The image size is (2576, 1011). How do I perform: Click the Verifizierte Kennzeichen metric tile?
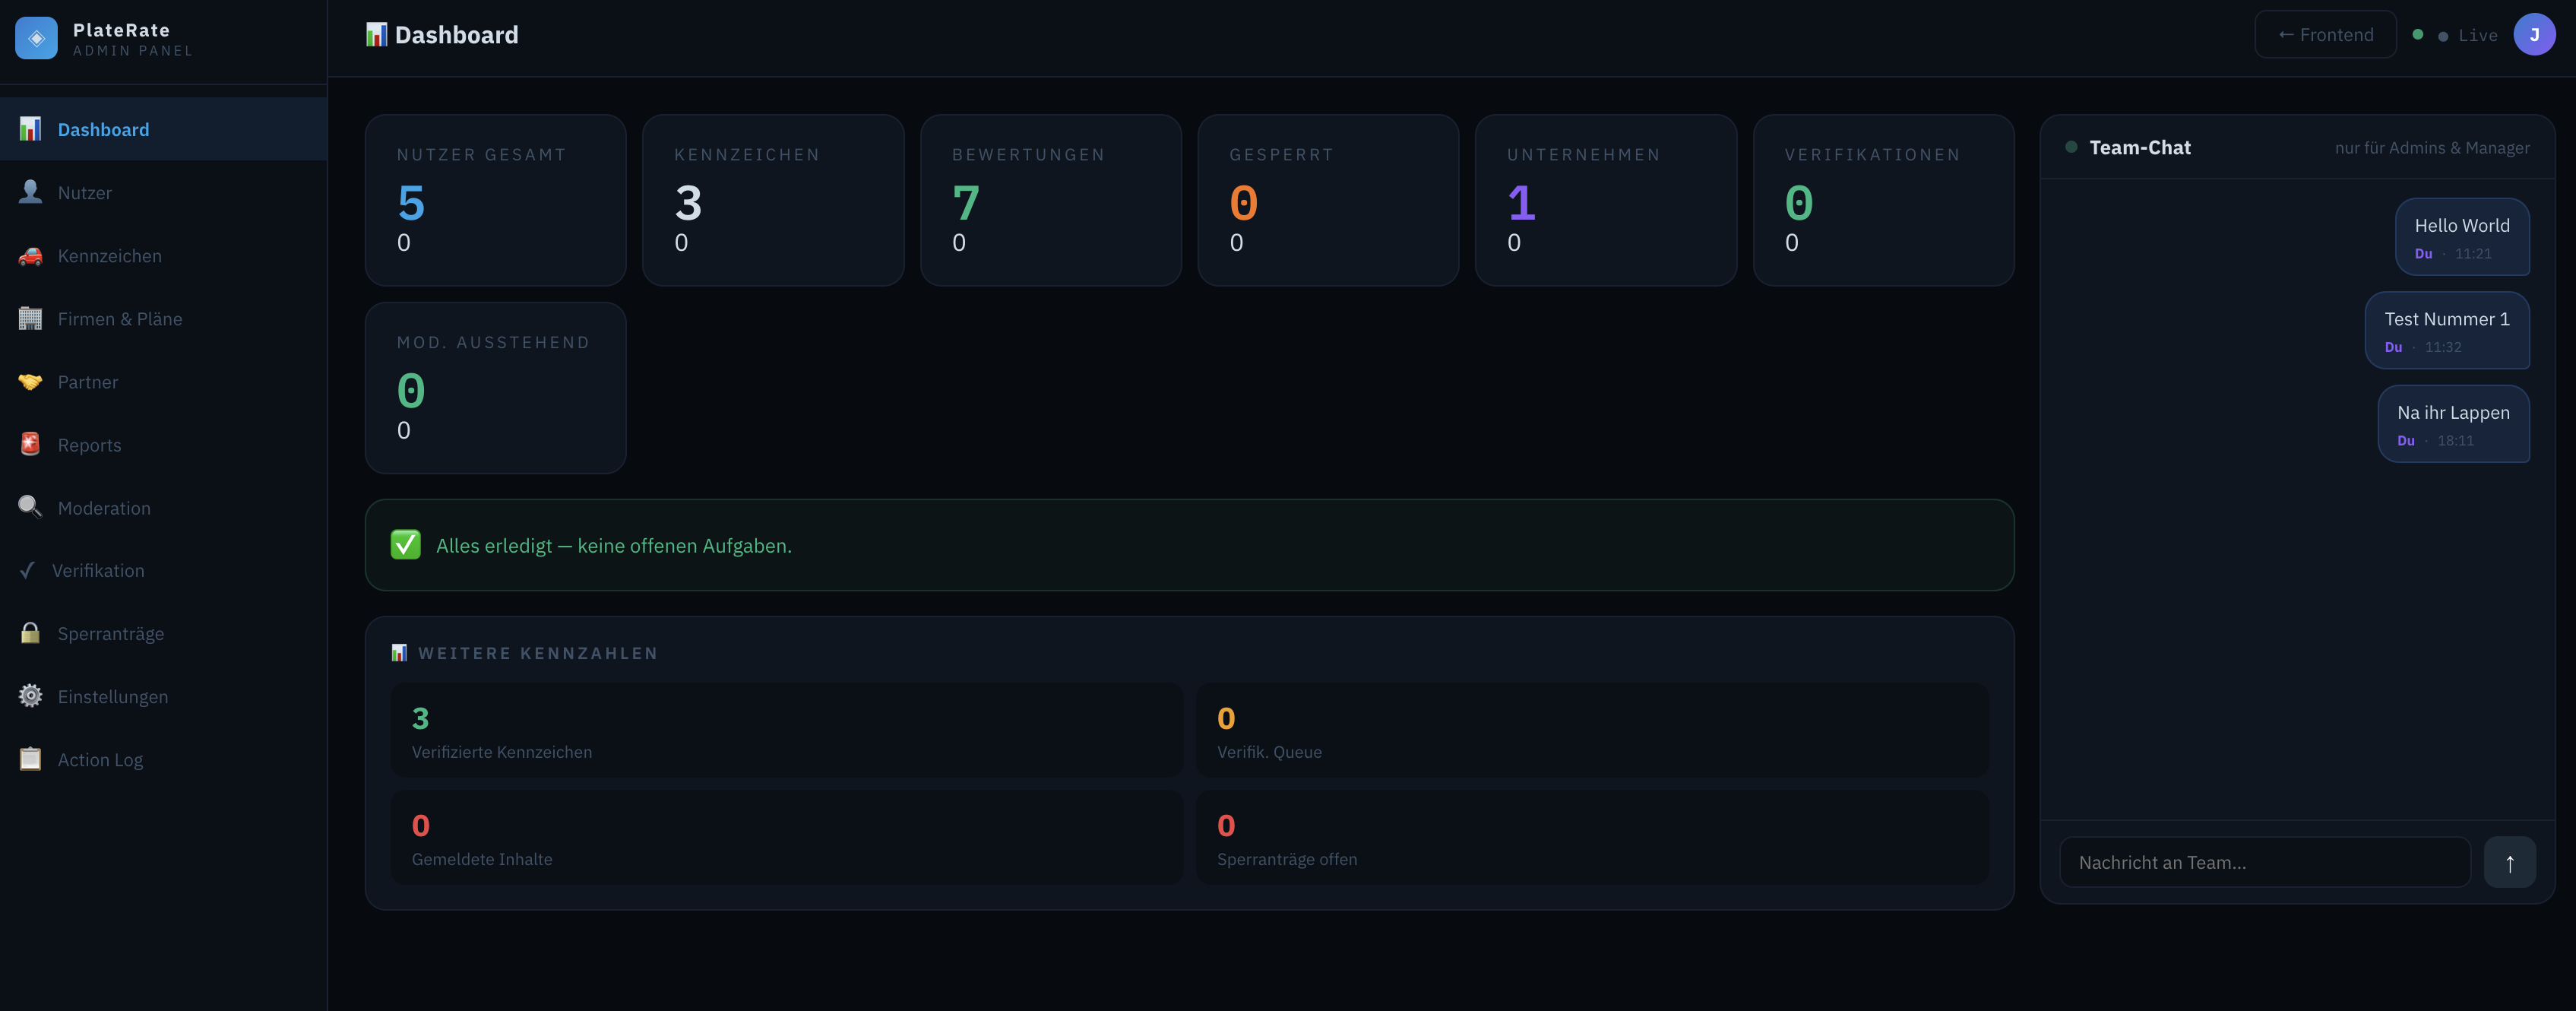coord(786,730)
